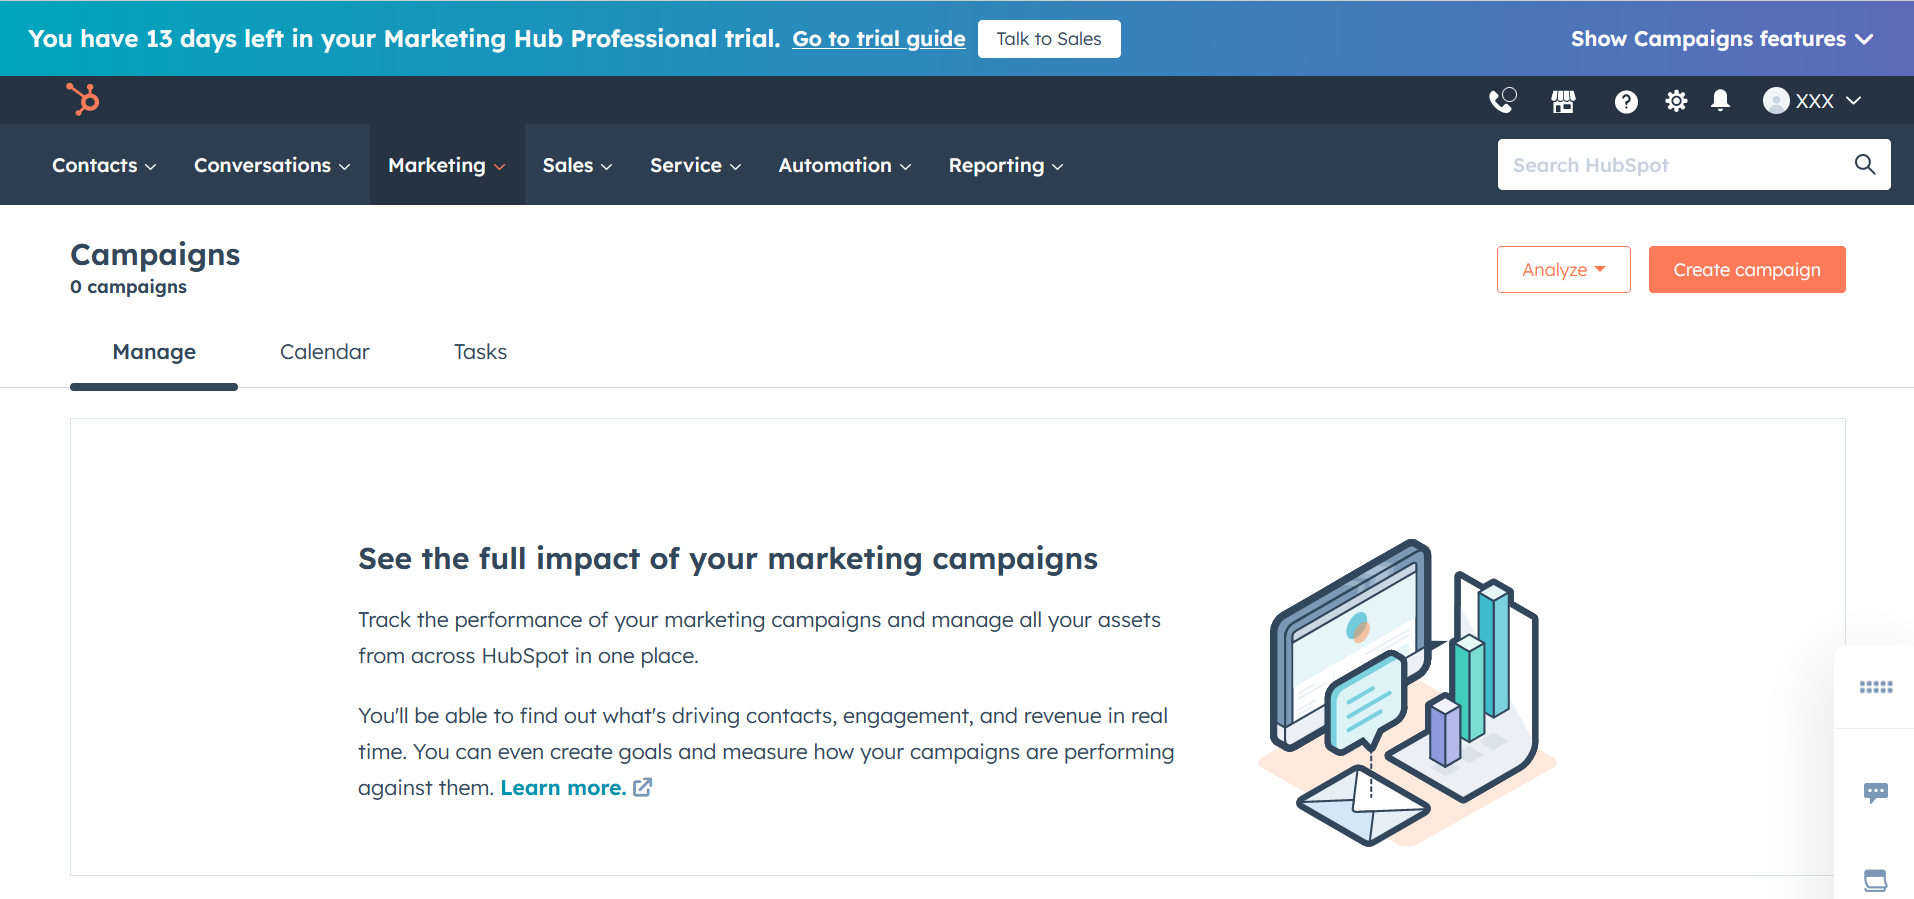Open the notifications bell
This screenshot has width=1914, height=899.
(1720, 100)
